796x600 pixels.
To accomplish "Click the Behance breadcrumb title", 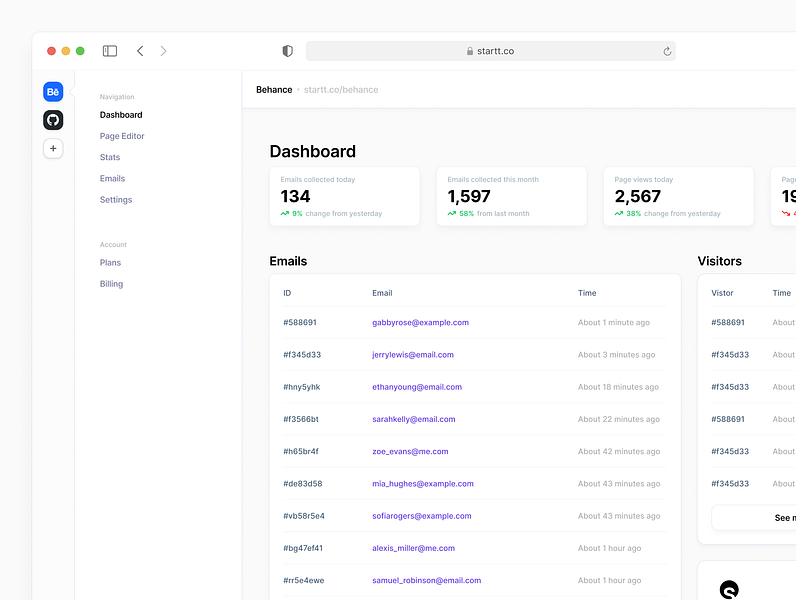I will [x=274, y=90].
